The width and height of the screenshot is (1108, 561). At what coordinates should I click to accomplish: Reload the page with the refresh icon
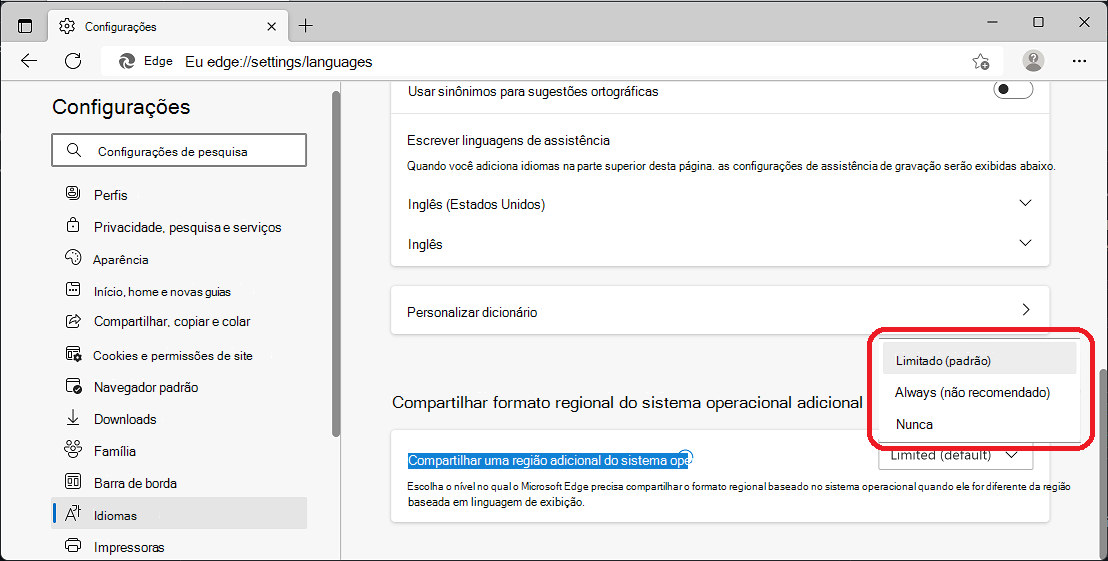[x=73, y=61]
